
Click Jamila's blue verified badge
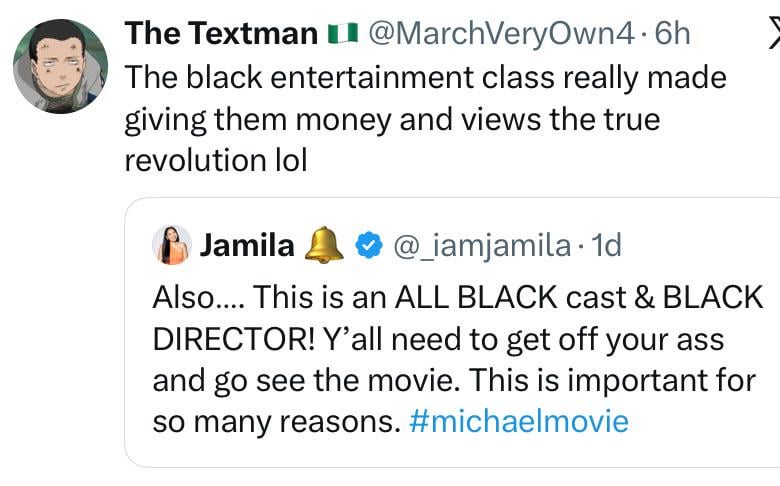(368, 246)
